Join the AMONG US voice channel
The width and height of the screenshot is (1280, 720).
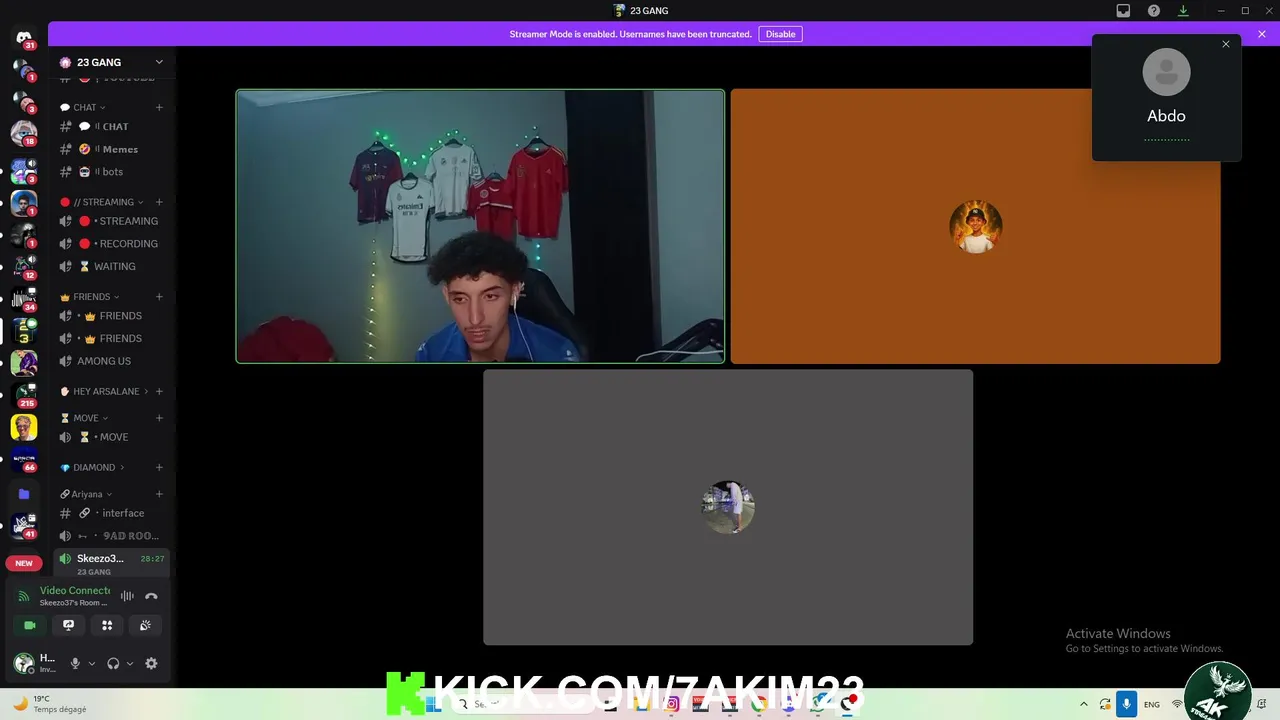click(x=110, y=361)
